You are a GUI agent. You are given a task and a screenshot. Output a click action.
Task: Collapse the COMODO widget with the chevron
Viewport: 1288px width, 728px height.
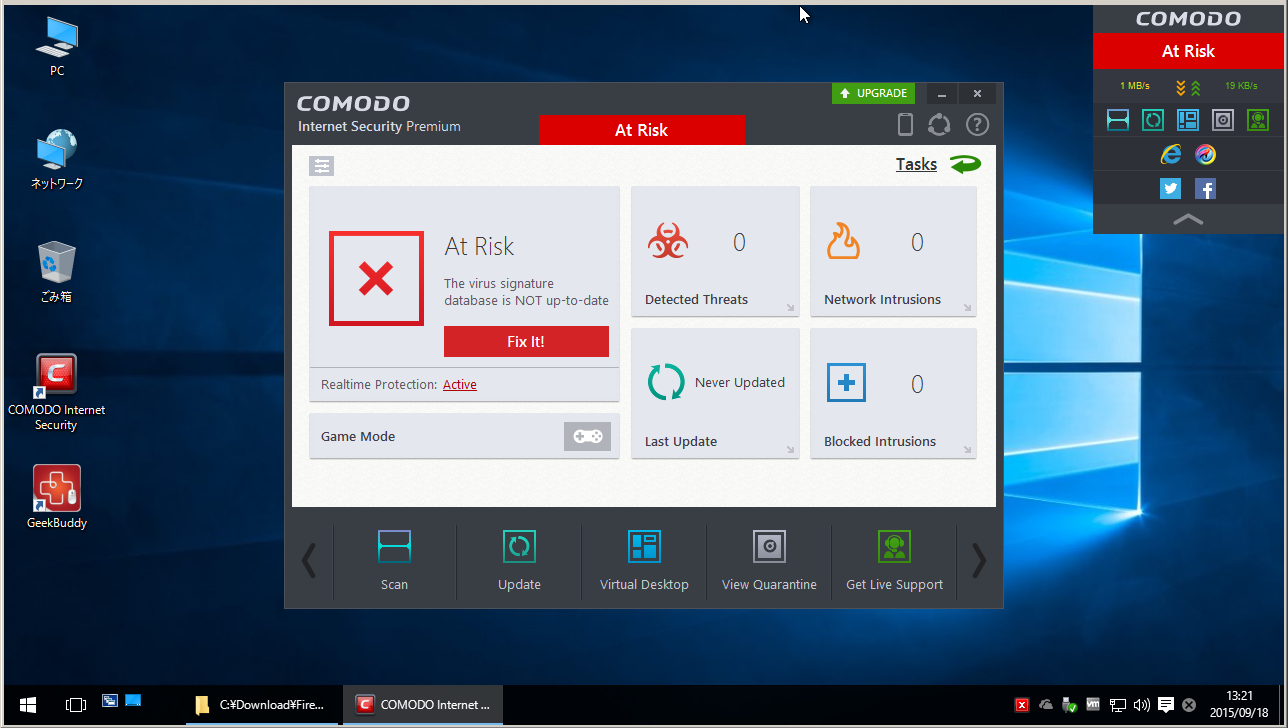(1188, 219)
